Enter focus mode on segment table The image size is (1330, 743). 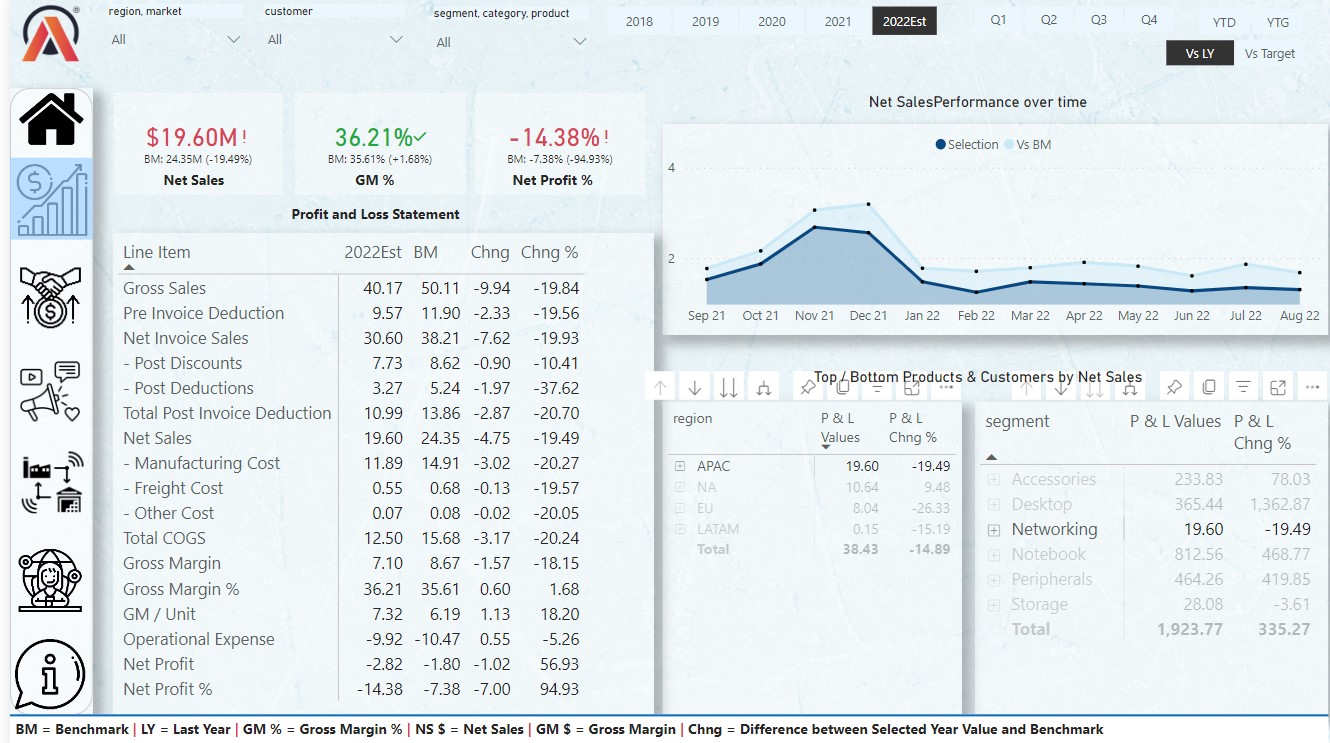point(1278,387)
